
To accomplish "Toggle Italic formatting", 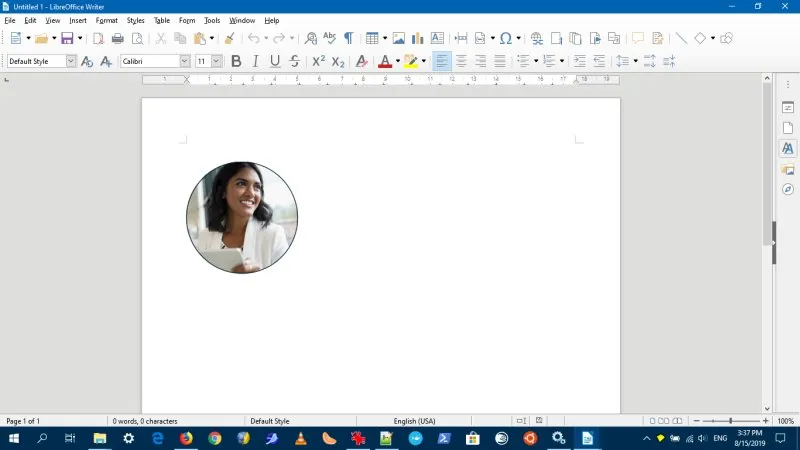I will click(255, 61).
